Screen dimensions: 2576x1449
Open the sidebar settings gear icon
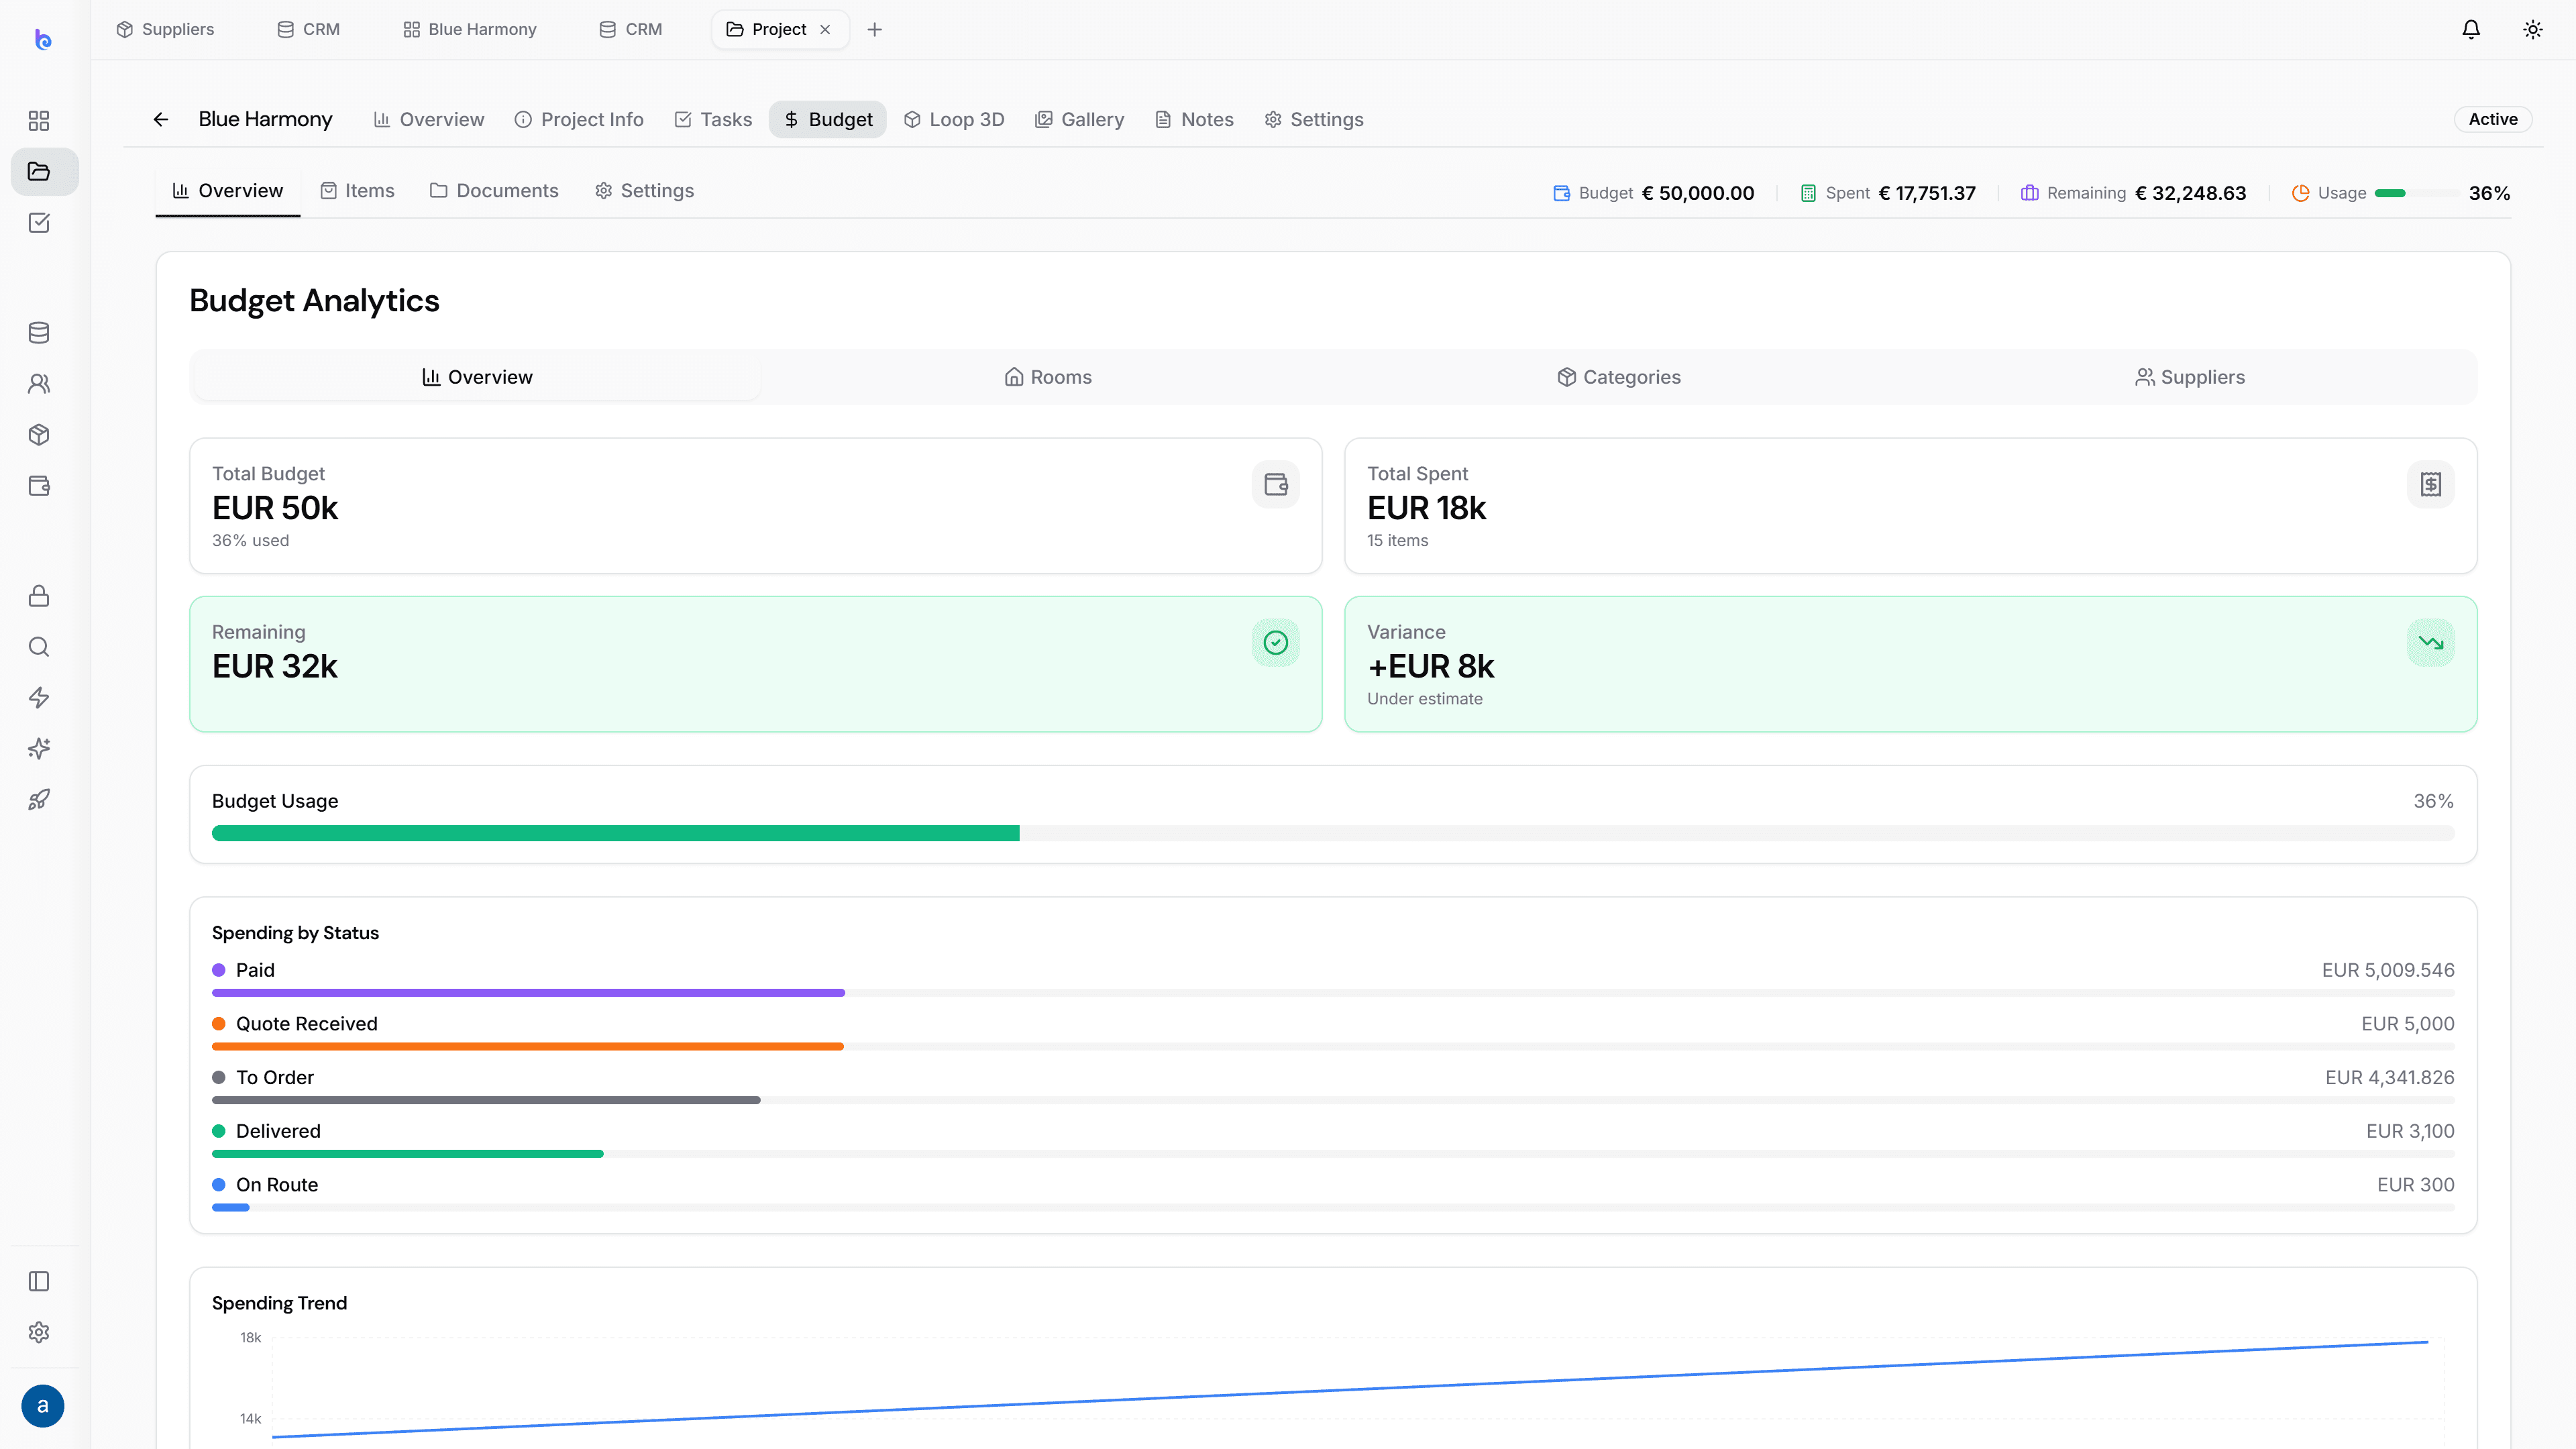point(39,1333)
